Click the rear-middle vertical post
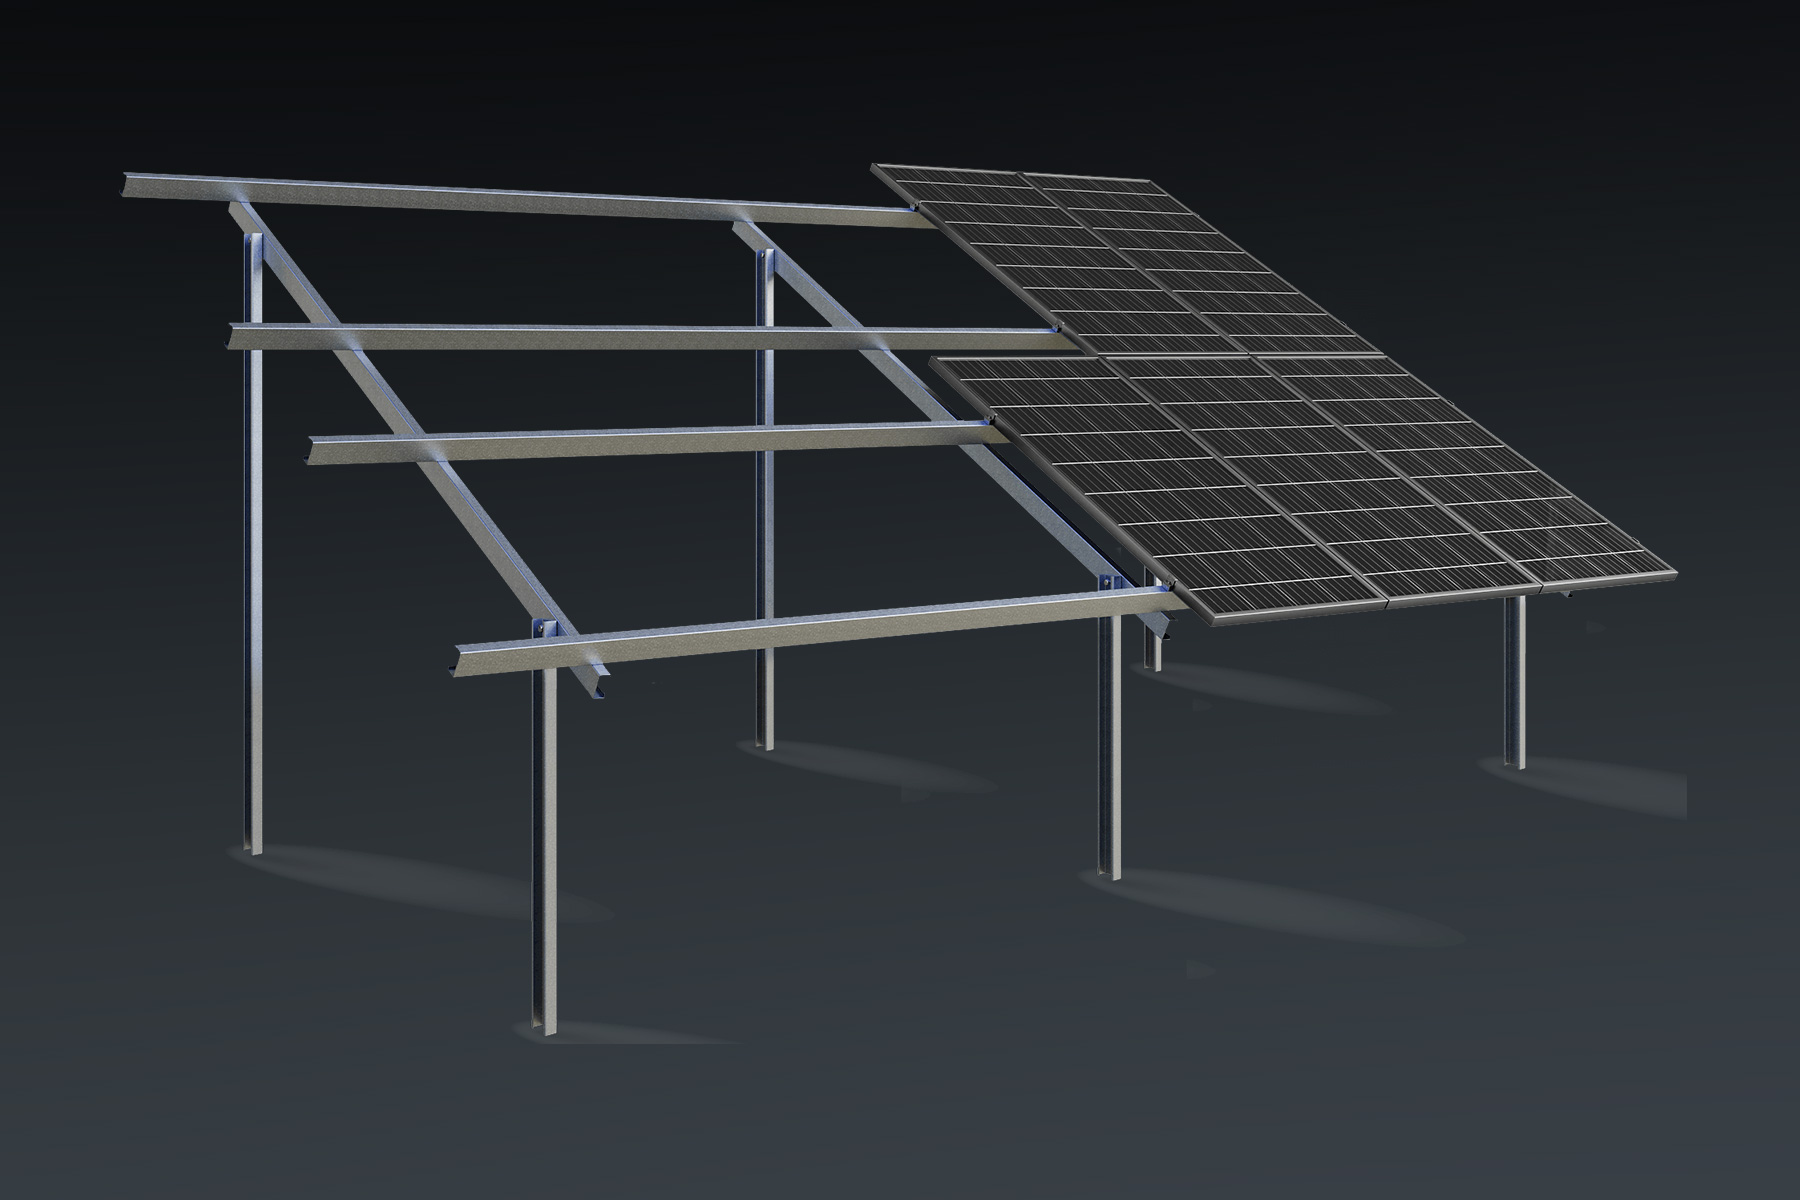1800x1200 pixels. pos(766,500)
